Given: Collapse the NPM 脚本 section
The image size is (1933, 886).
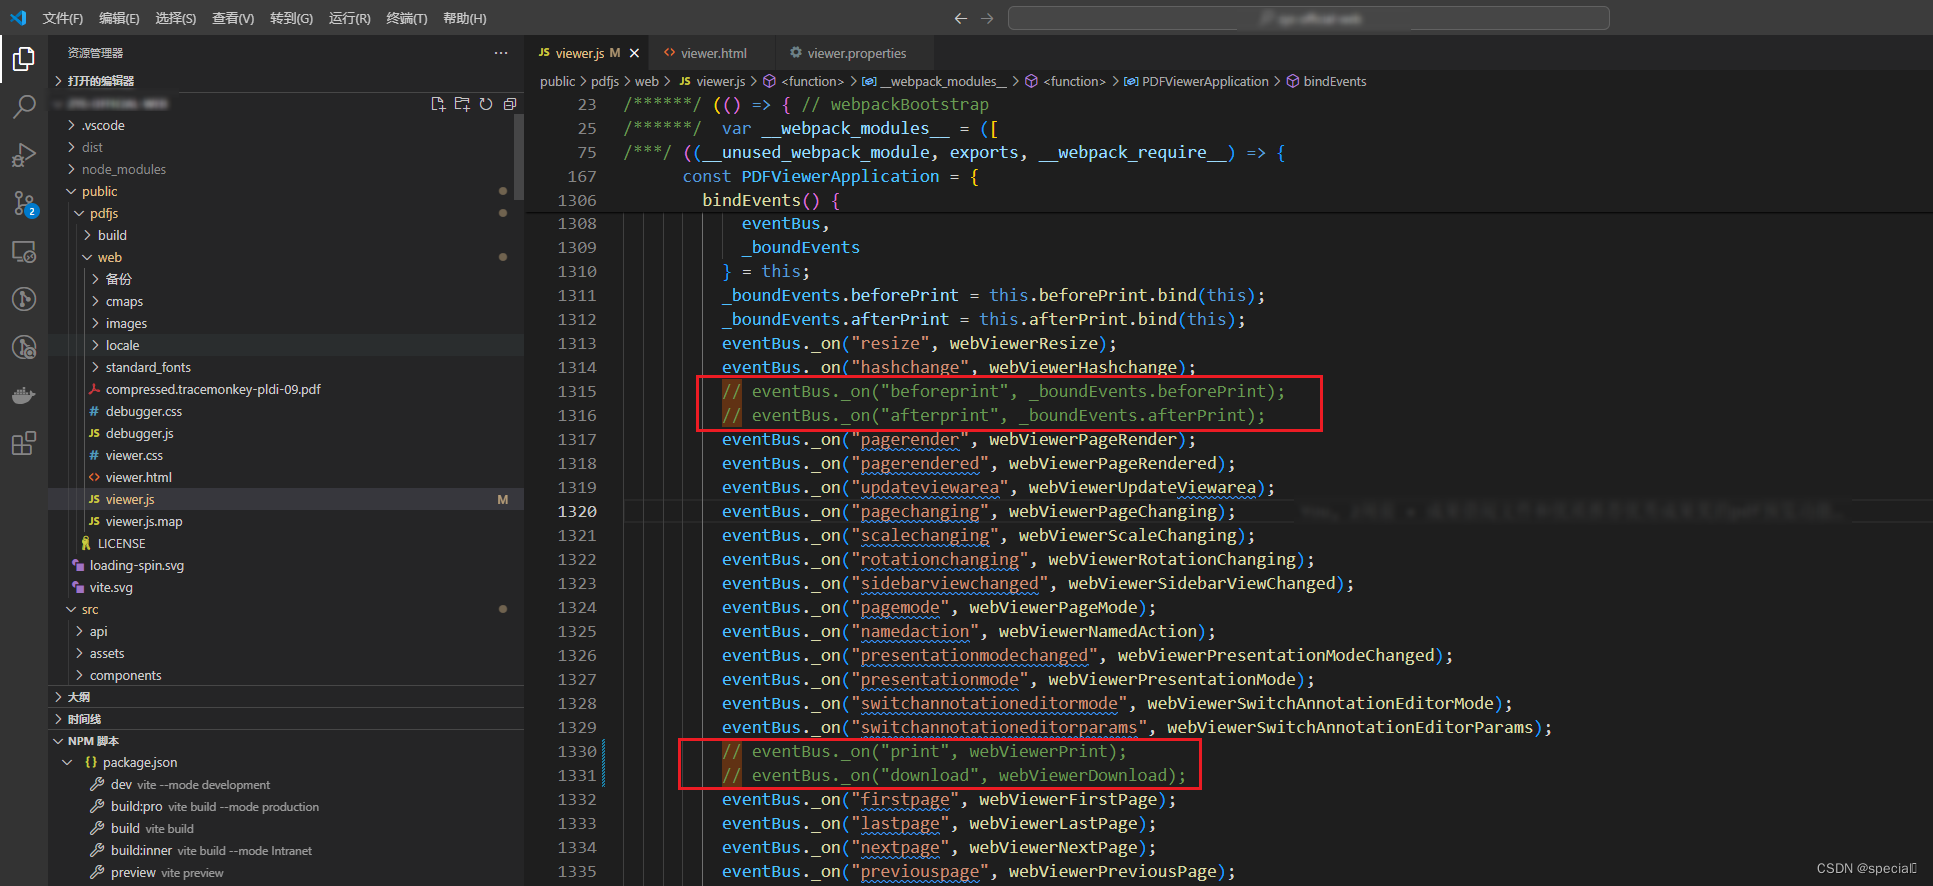Looking at the screenshot, I should click(286, 741).
